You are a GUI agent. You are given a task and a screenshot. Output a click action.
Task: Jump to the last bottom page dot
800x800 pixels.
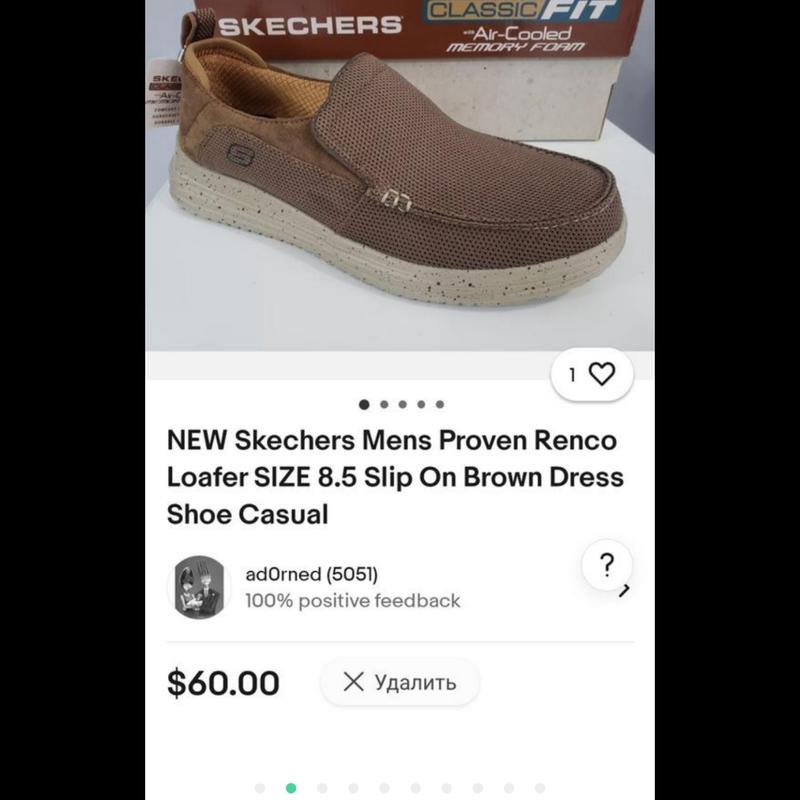[x=540, y=788]
